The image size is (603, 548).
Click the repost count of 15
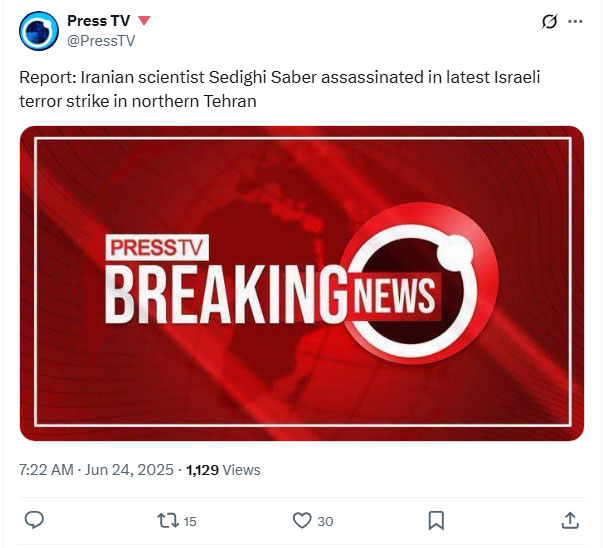click(190, 521)
